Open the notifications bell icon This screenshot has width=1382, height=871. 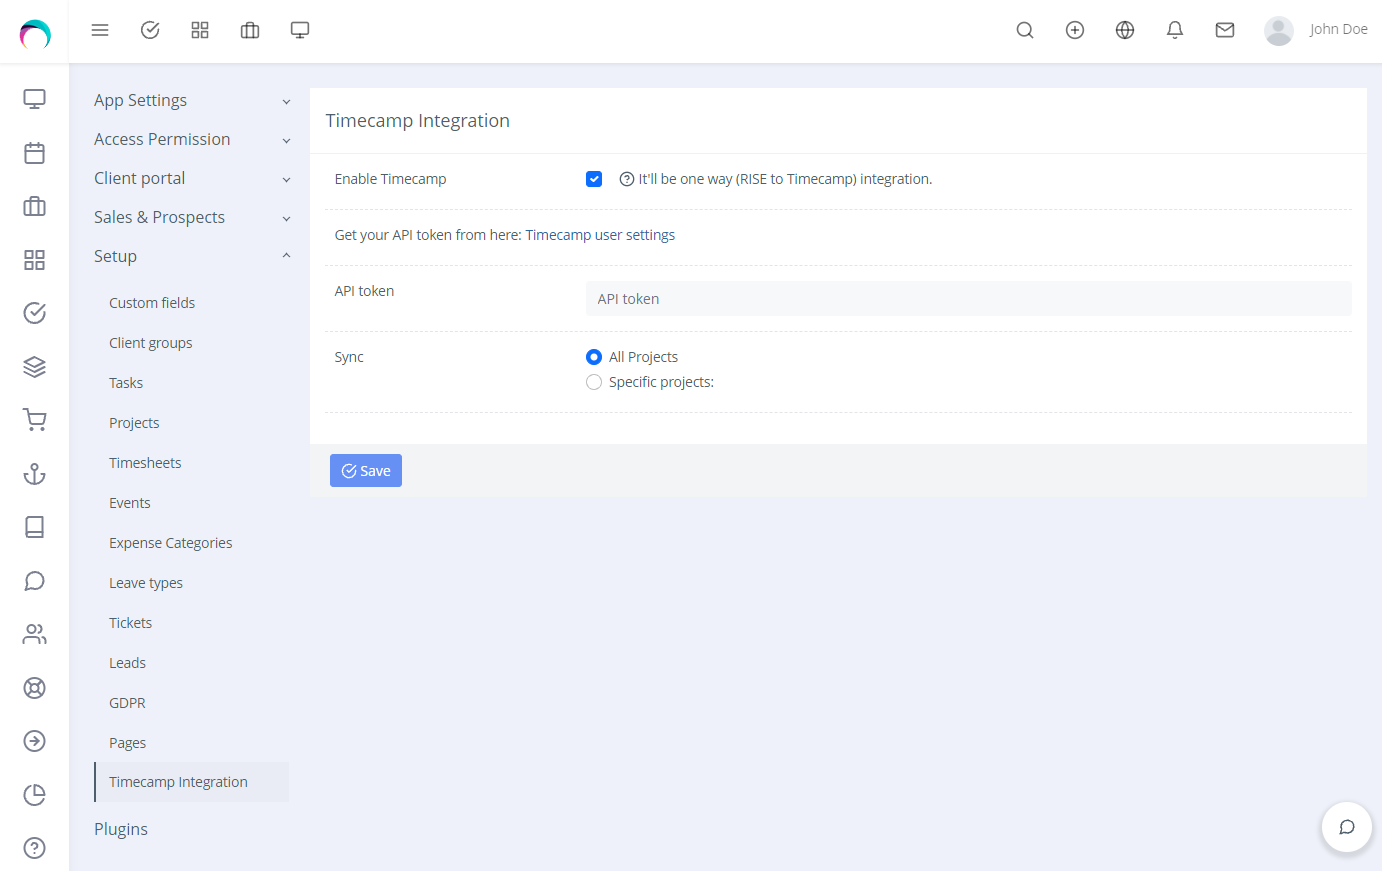point(1175,30)
